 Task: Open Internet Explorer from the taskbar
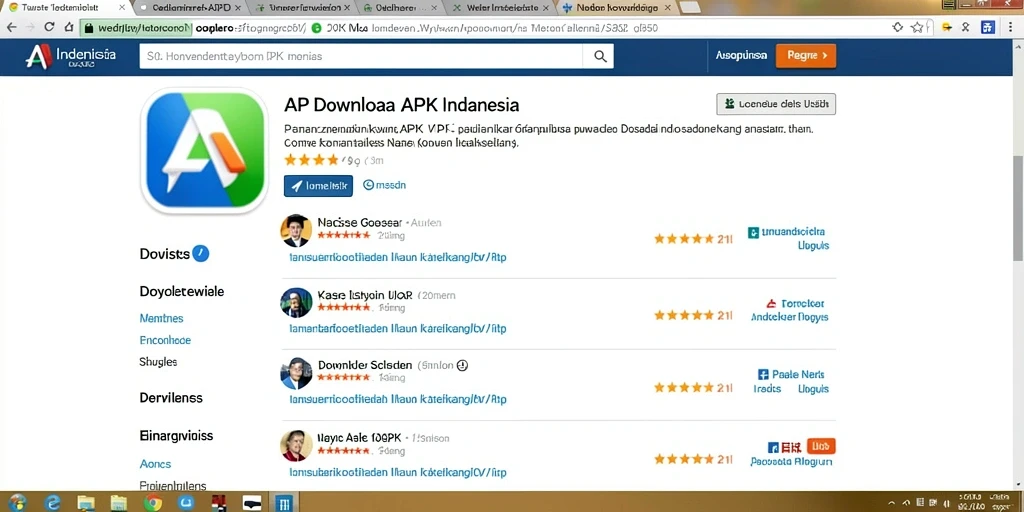(52, 502)
